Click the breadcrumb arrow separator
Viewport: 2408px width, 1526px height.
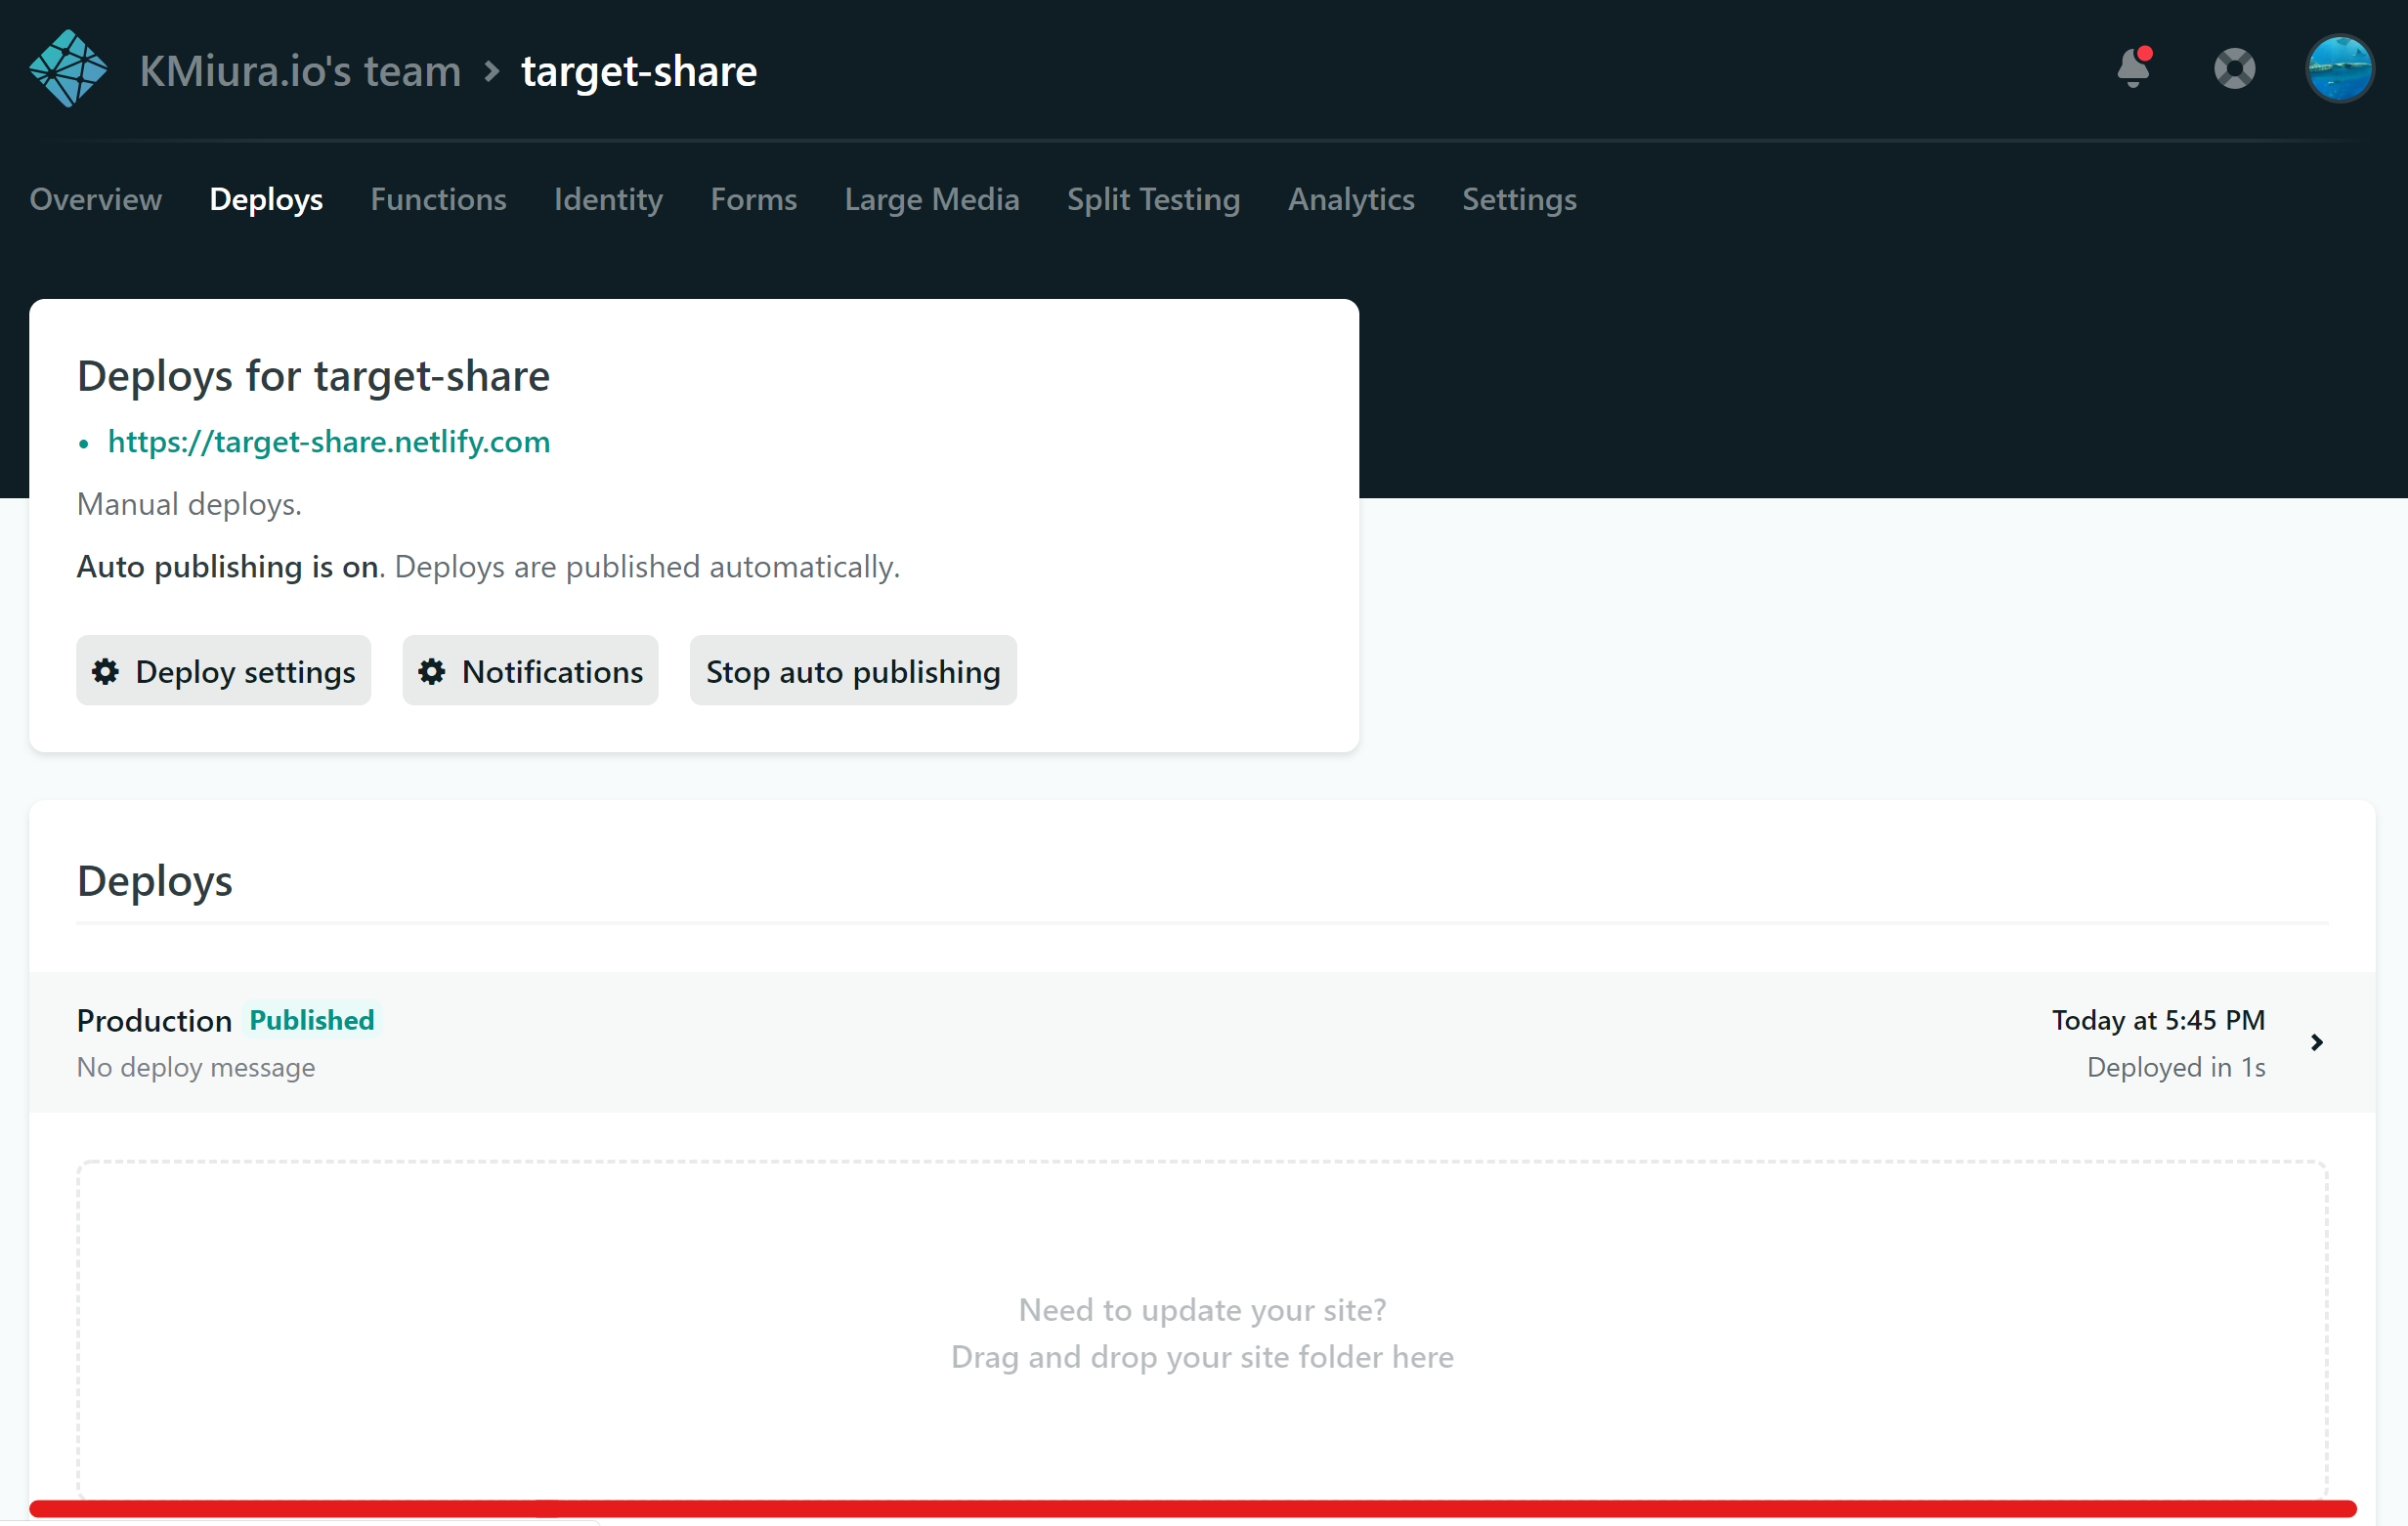tap(491, 71)
